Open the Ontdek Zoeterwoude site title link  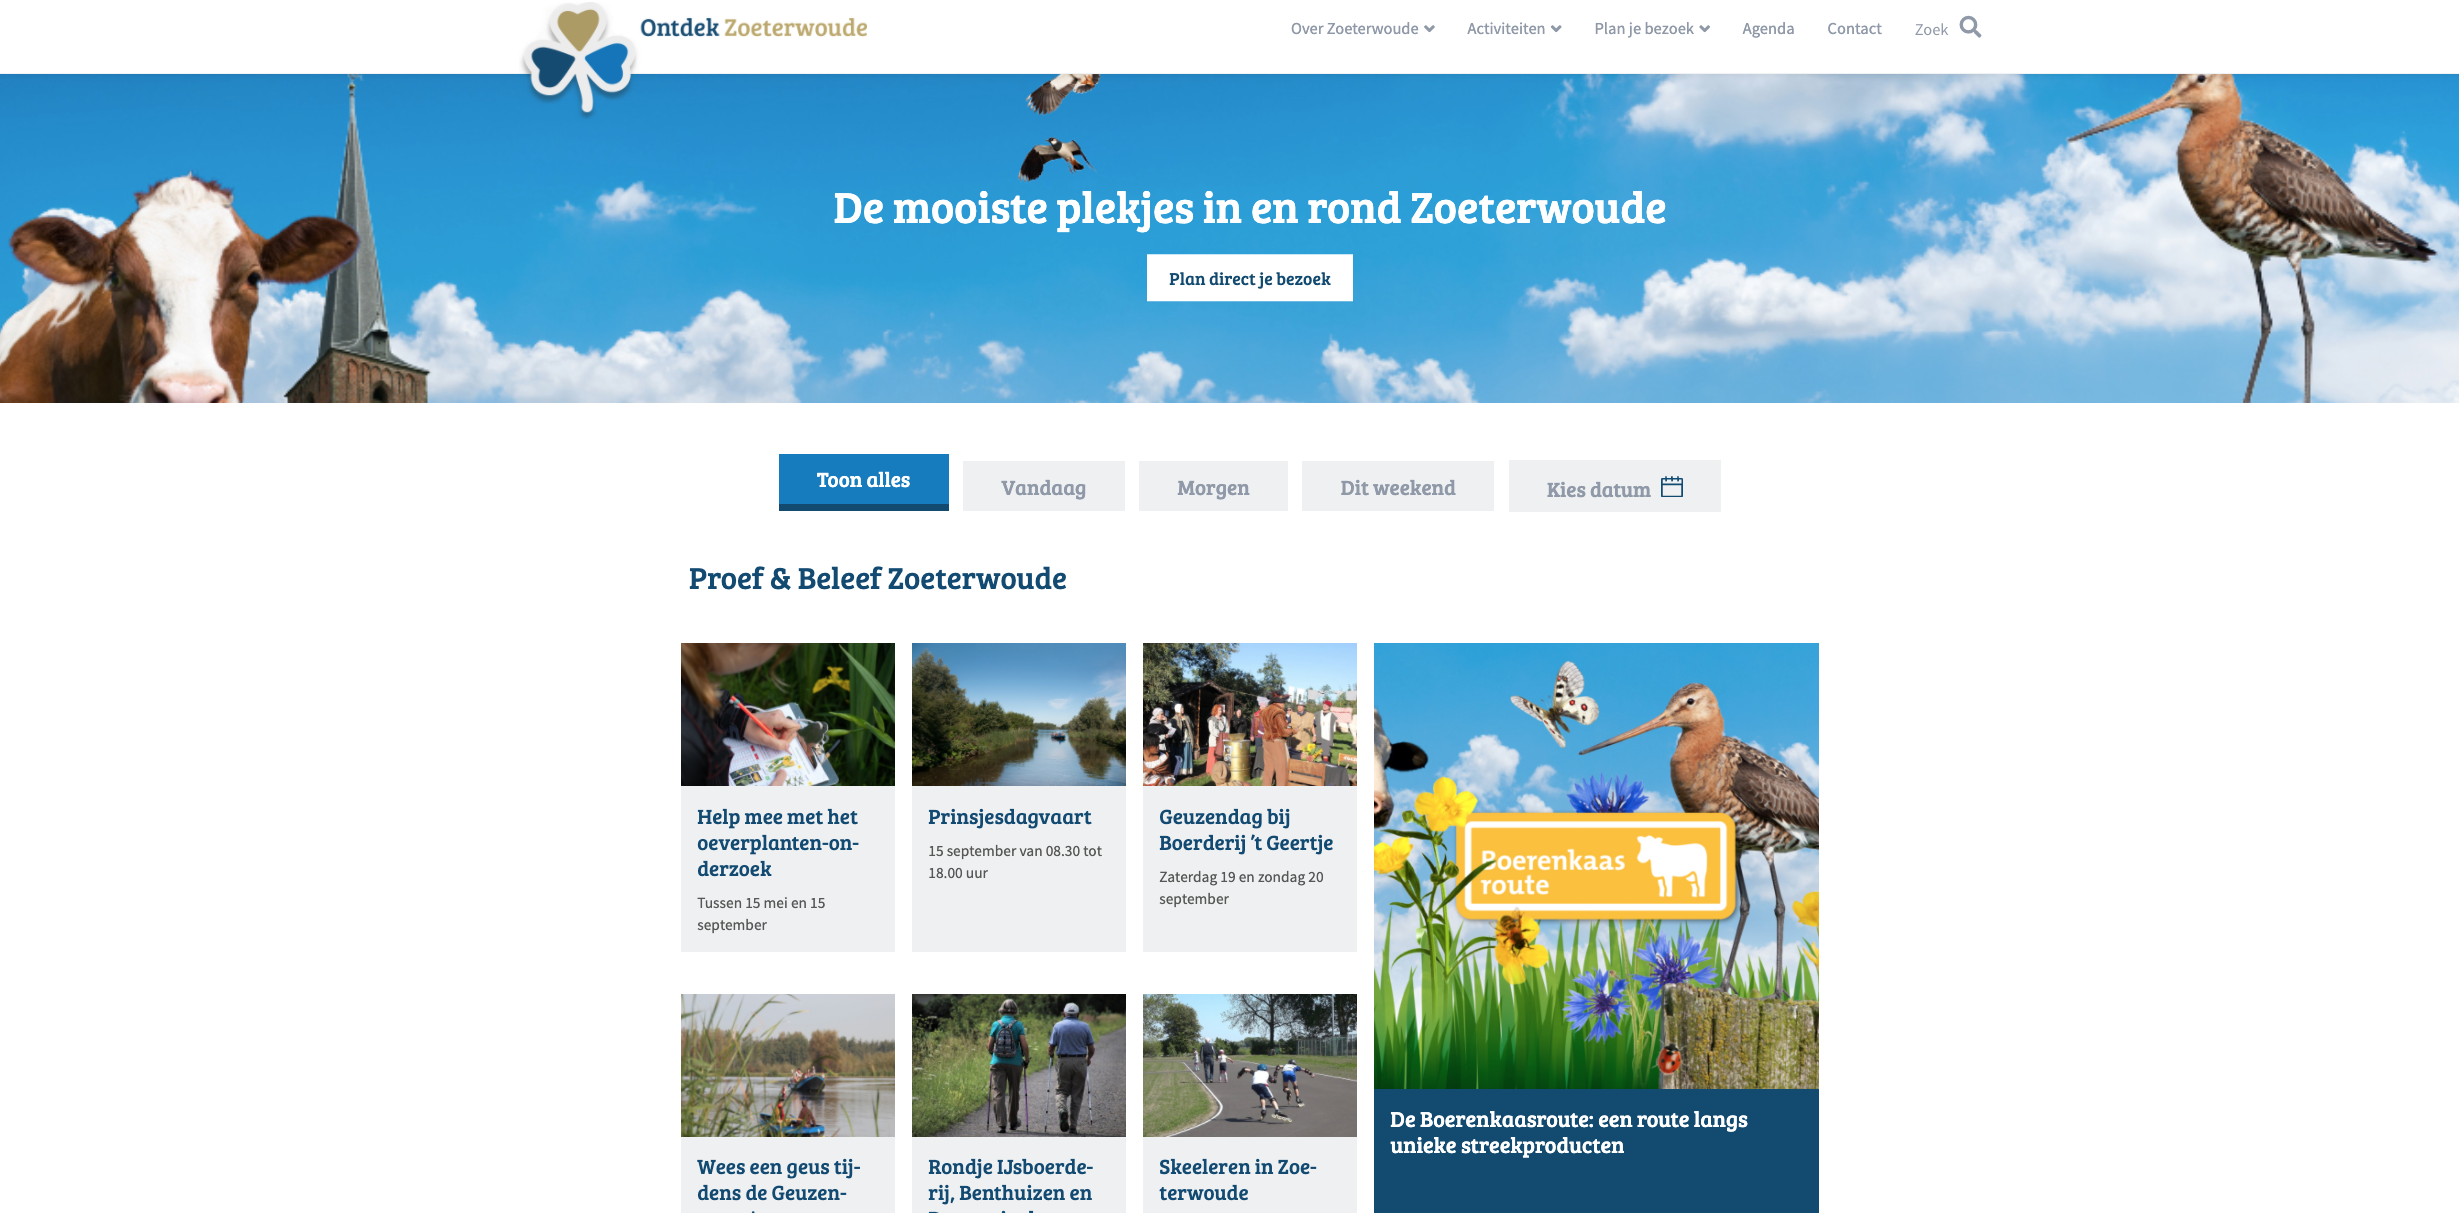click(754, 28)
